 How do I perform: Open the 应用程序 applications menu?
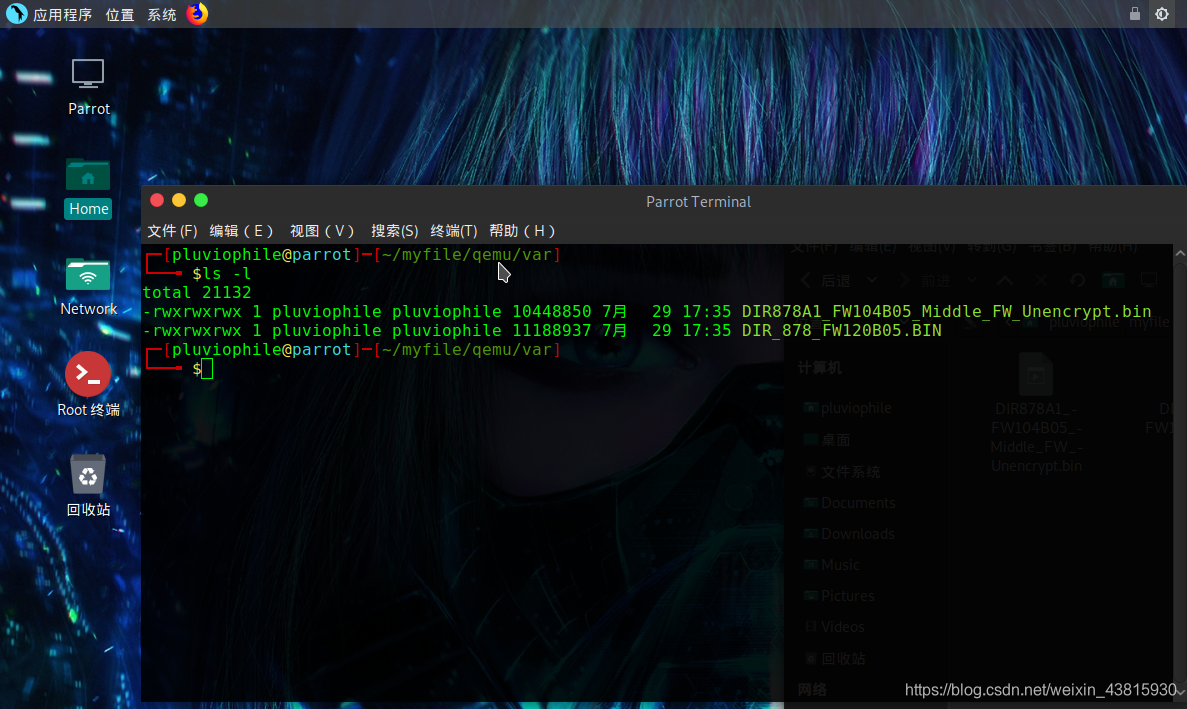tap(63, 14)
